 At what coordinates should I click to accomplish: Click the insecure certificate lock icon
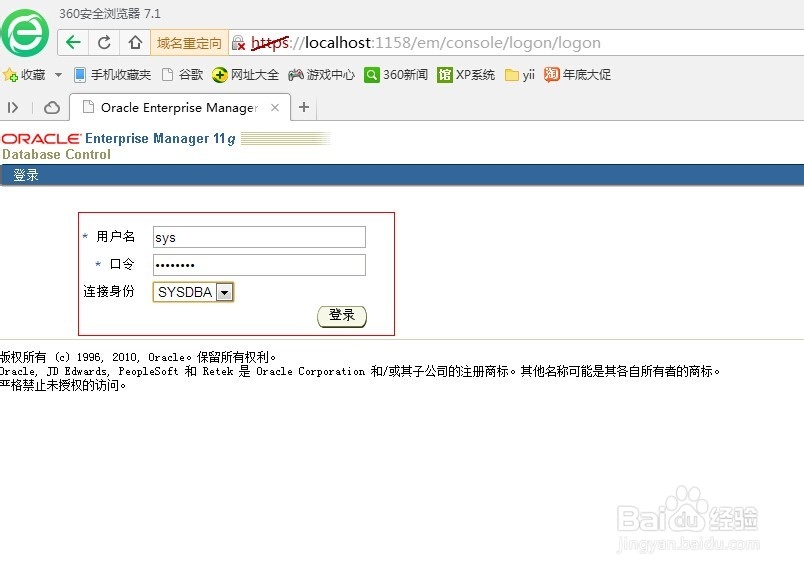coord(238,43)
